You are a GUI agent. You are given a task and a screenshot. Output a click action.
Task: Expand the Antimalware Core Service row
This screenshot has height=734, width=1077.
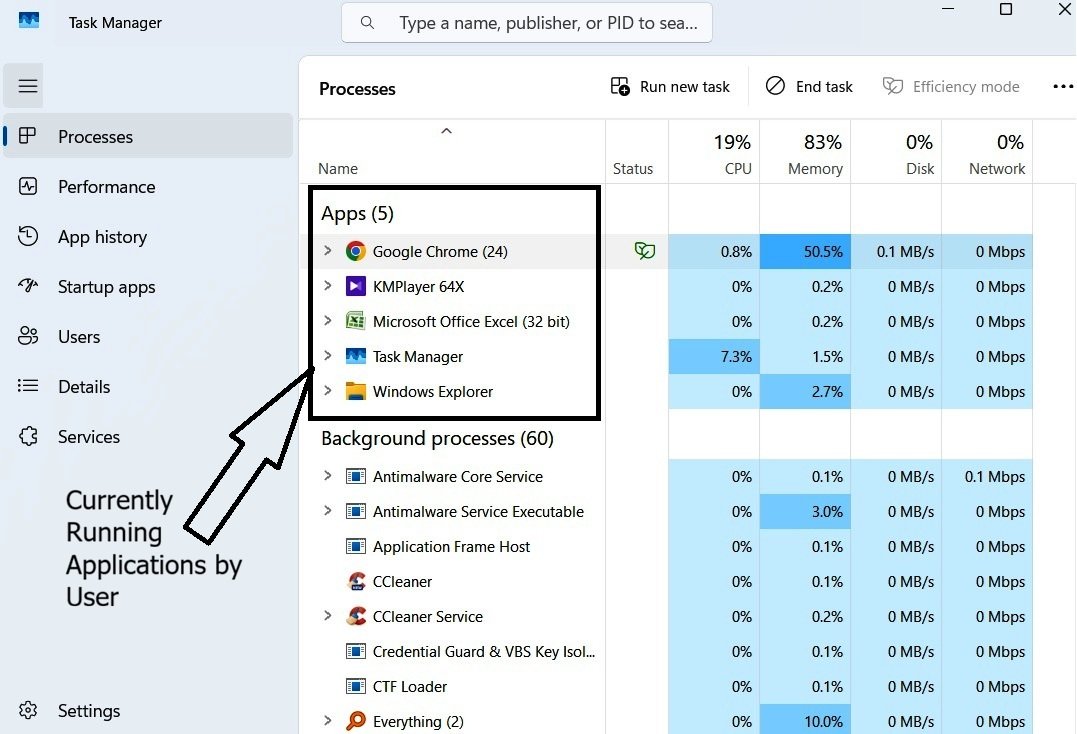328,476
